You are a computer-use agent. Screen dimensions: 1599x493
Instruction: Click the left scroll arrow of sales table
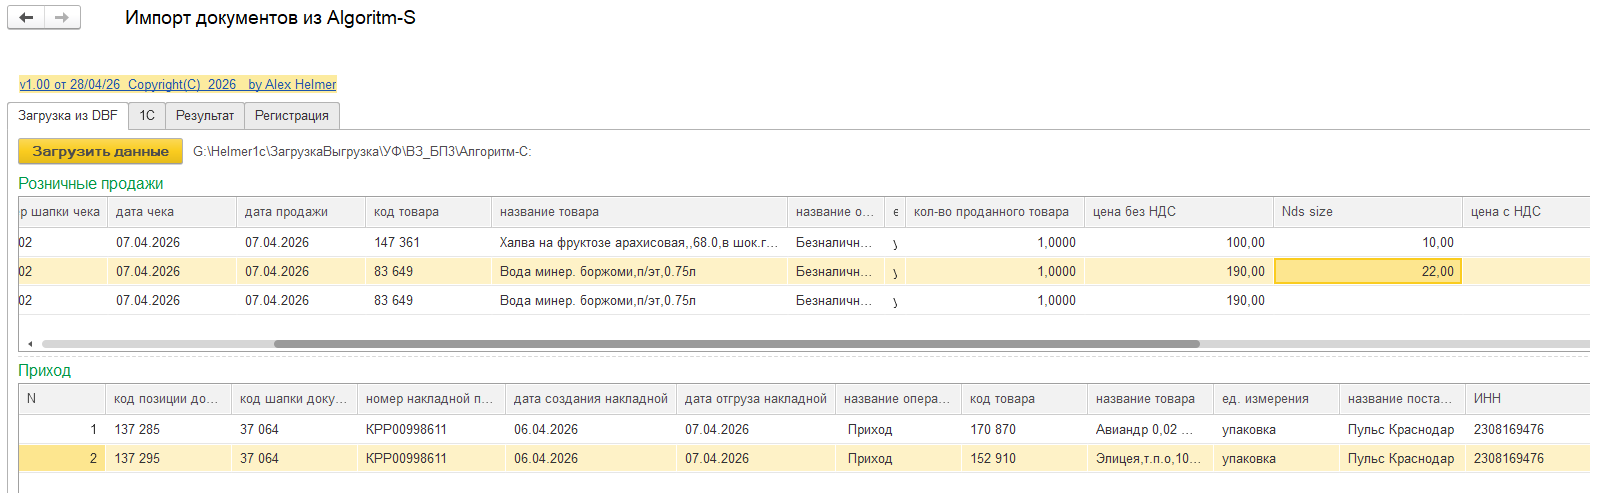click(30, 344)
